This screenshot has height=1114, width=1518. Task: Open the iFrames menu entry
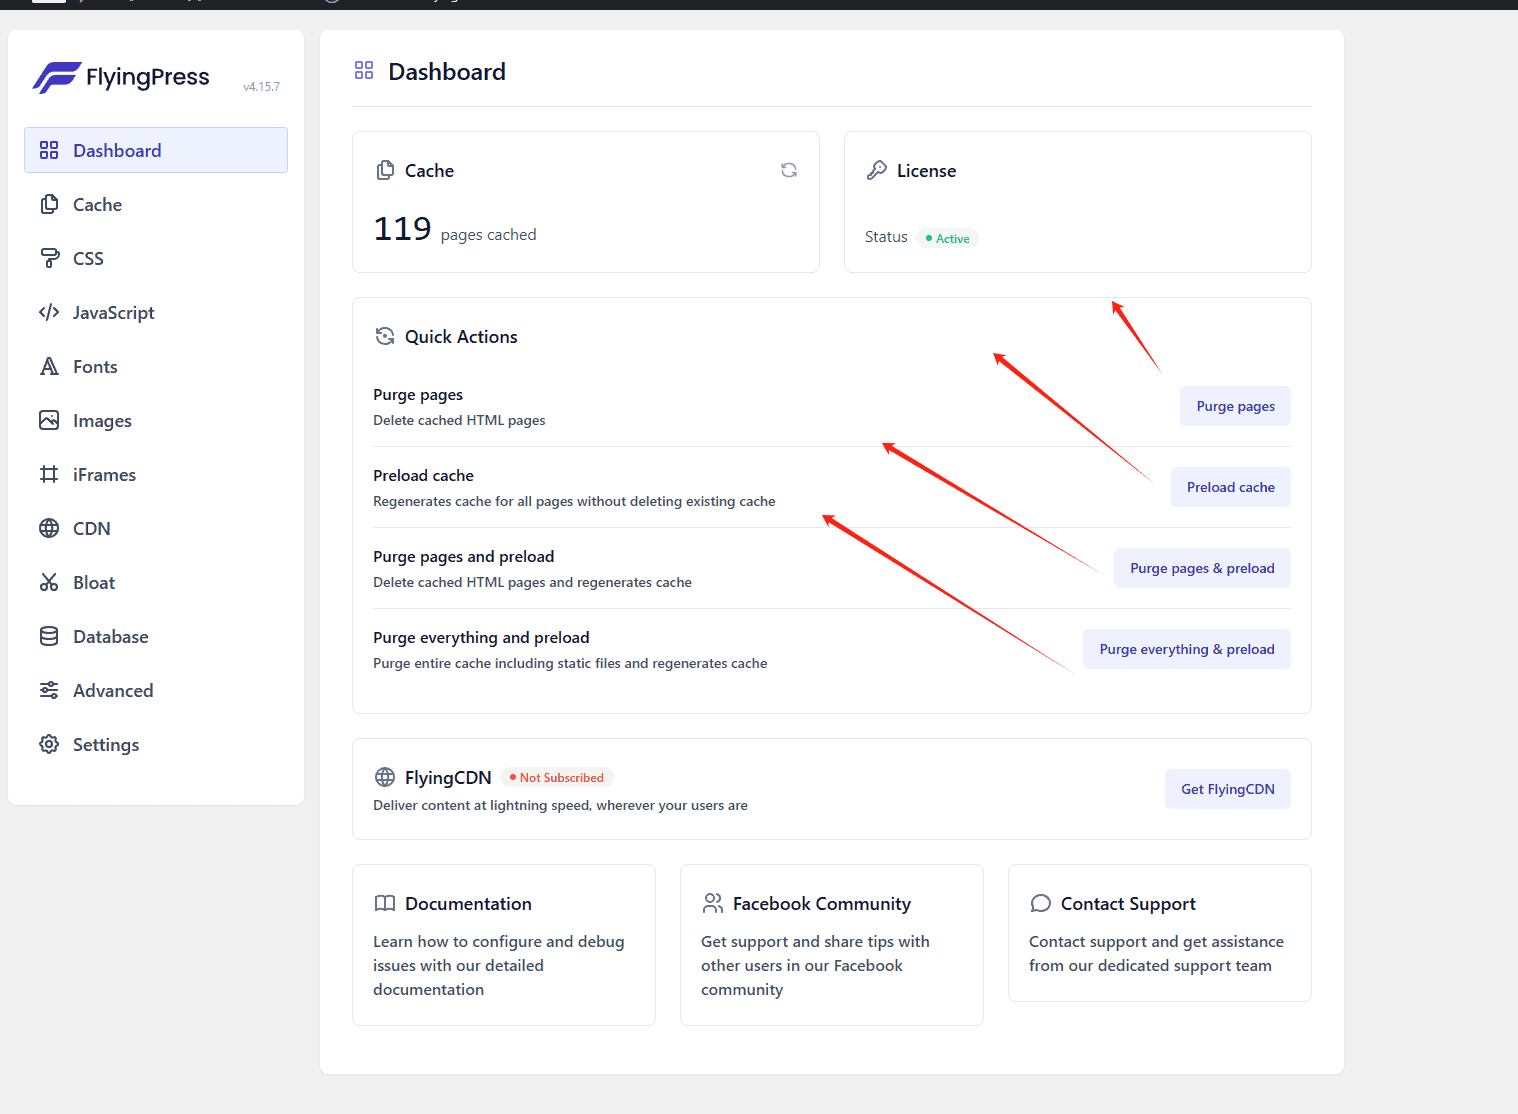156,474
